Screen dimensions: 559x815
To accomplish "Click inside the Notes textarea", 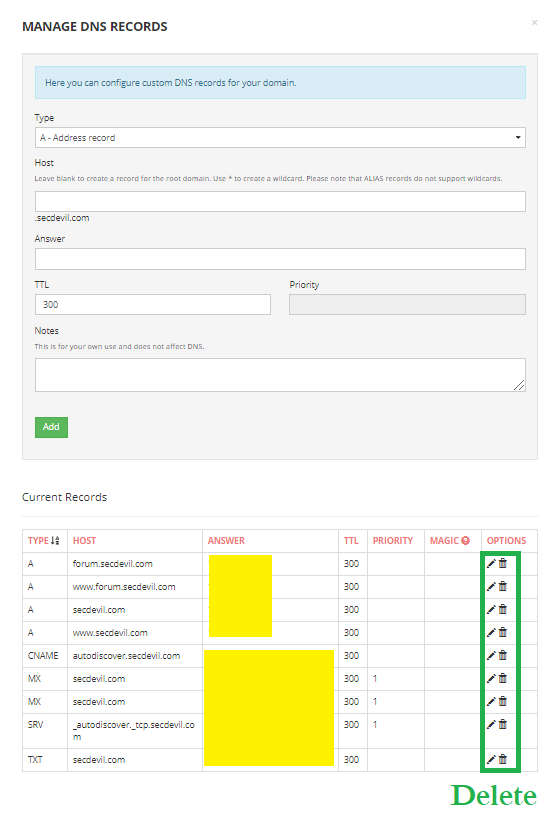I will [x=280, y=375].
